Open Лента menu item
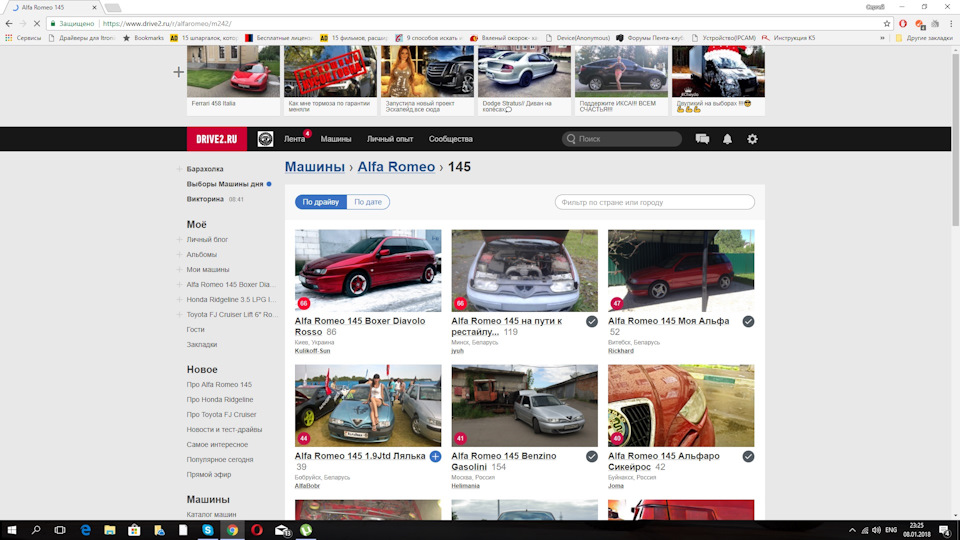The image size is (960, 540). [294, 139]
